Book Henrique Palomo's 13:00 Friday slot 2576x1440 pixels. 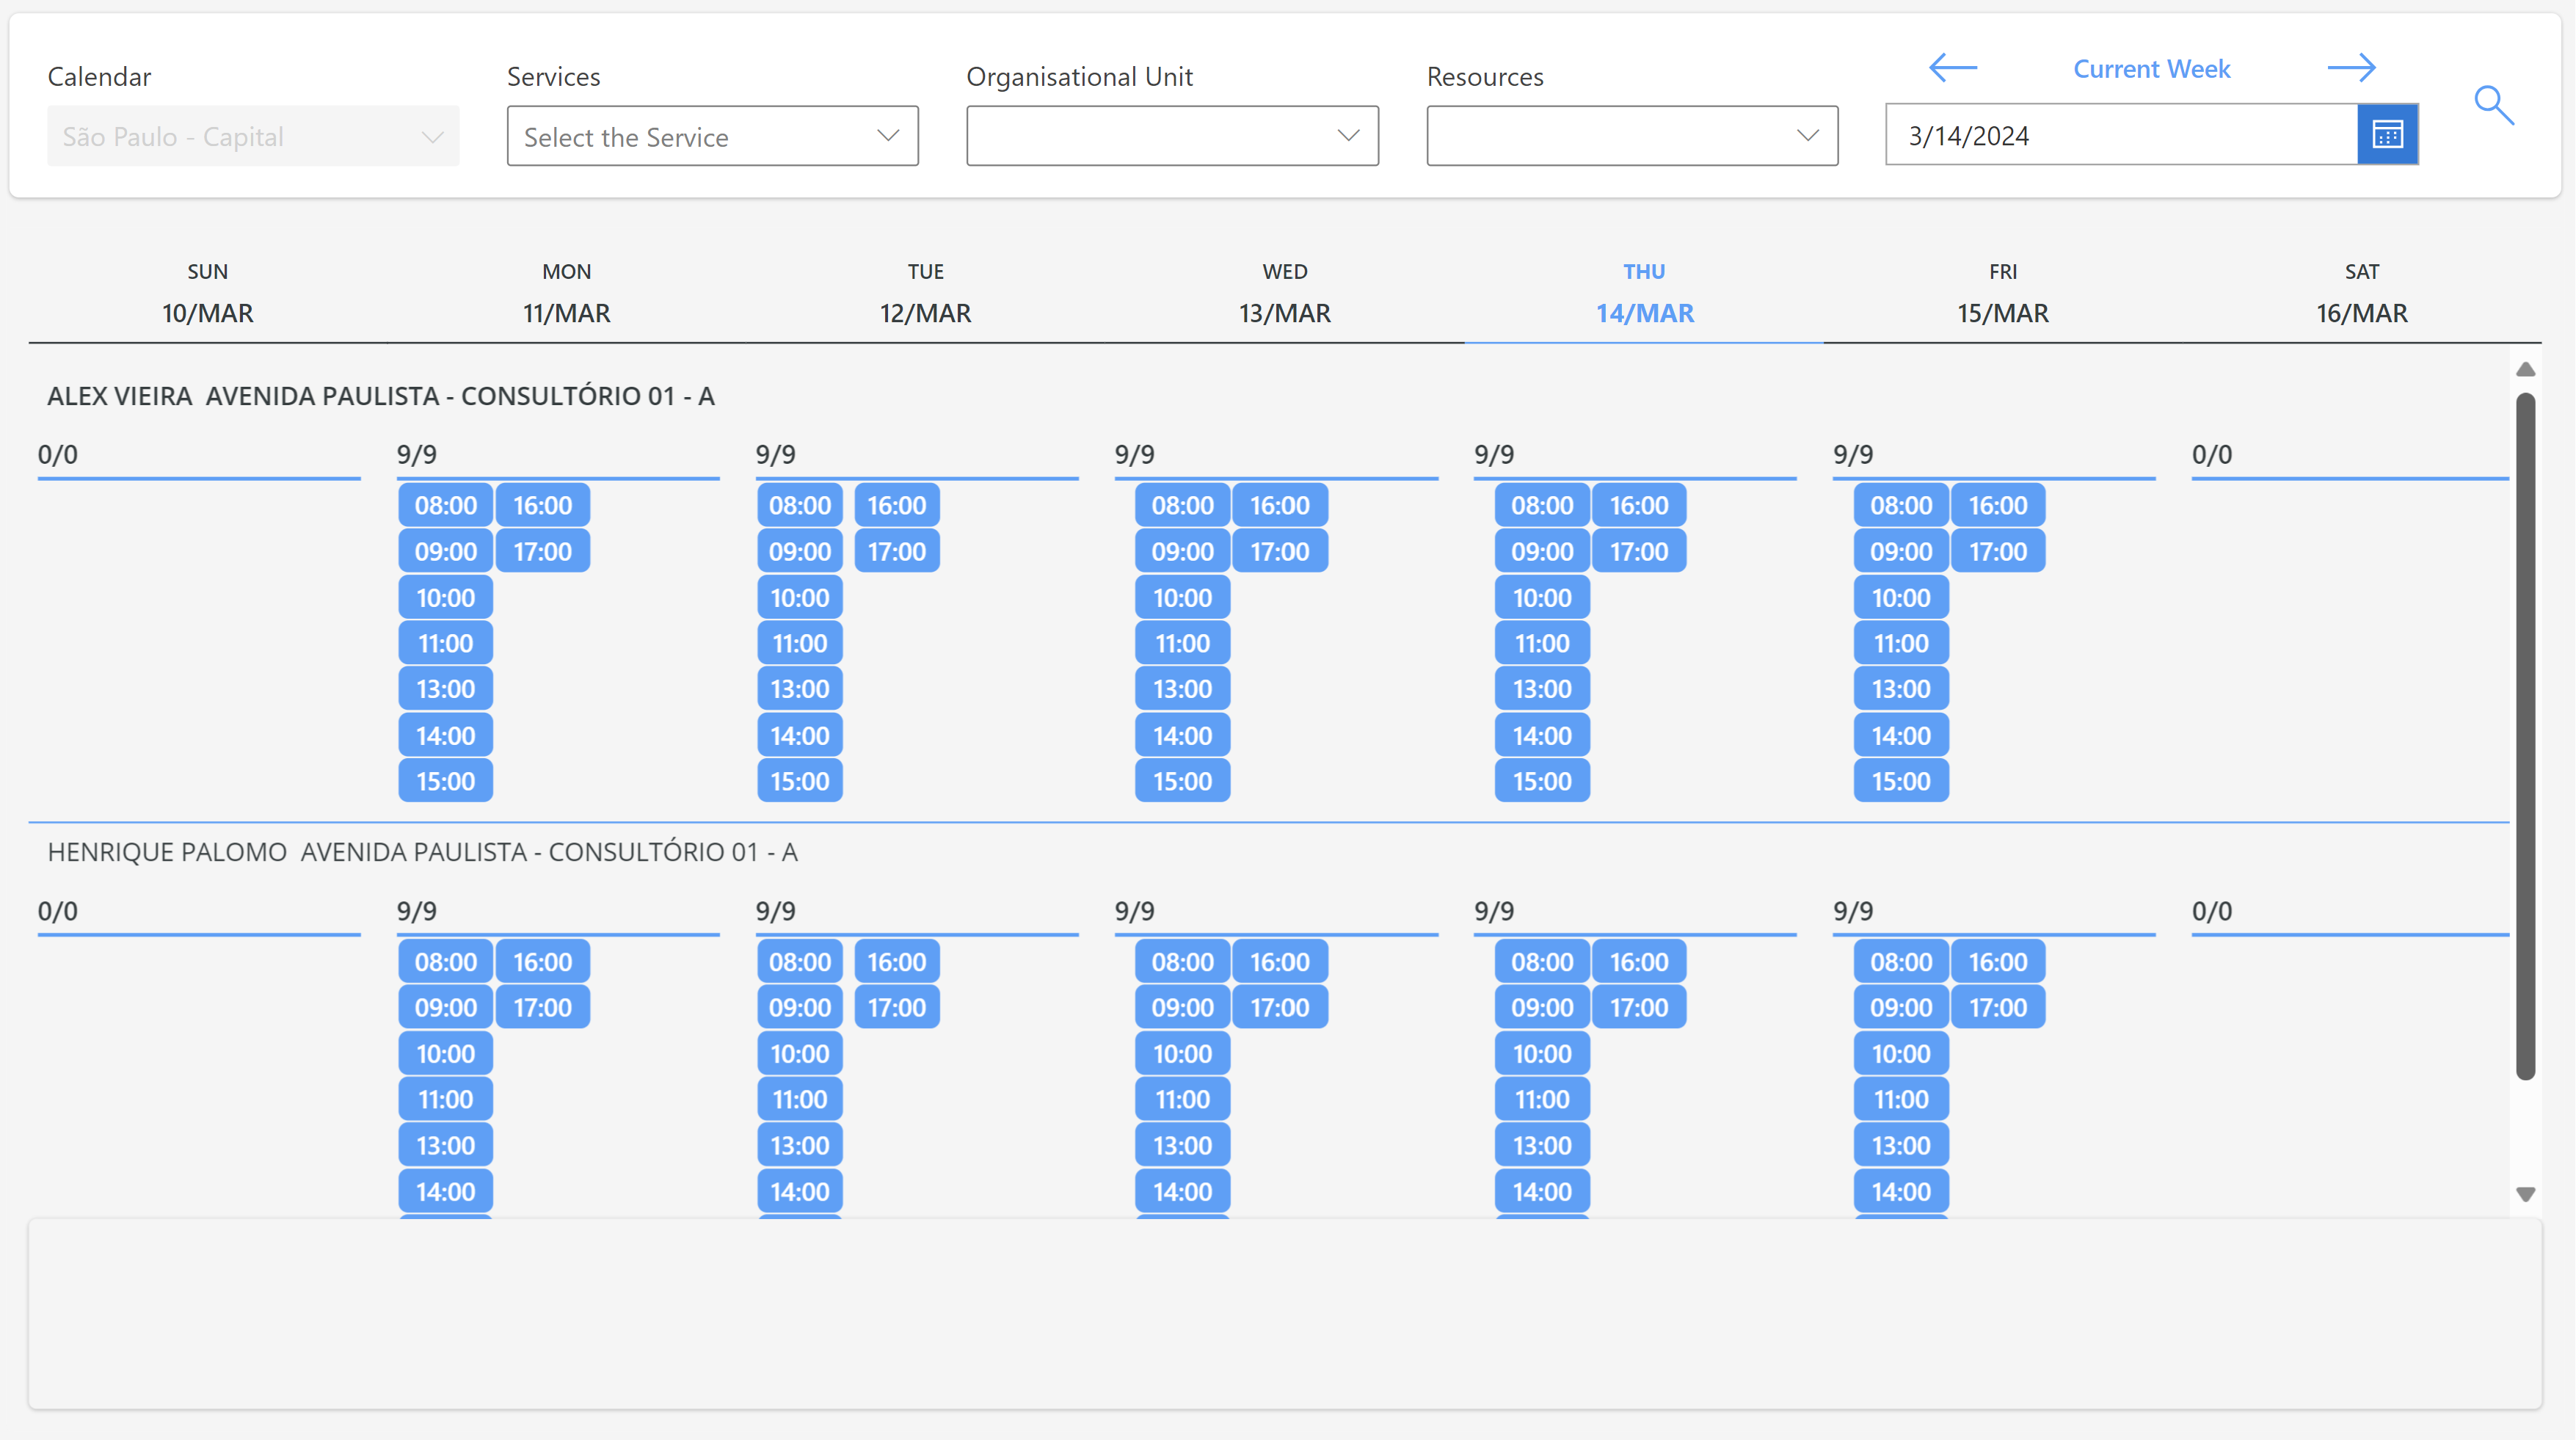[x=1900, y=1145]
